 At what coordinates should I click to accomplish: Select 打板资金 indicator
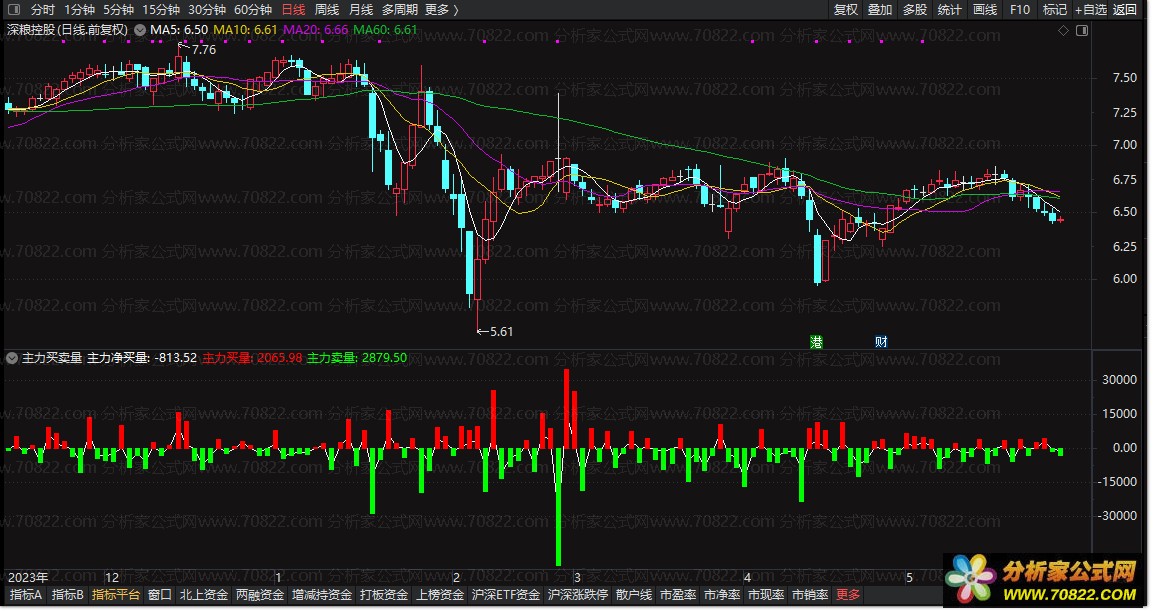384,595
